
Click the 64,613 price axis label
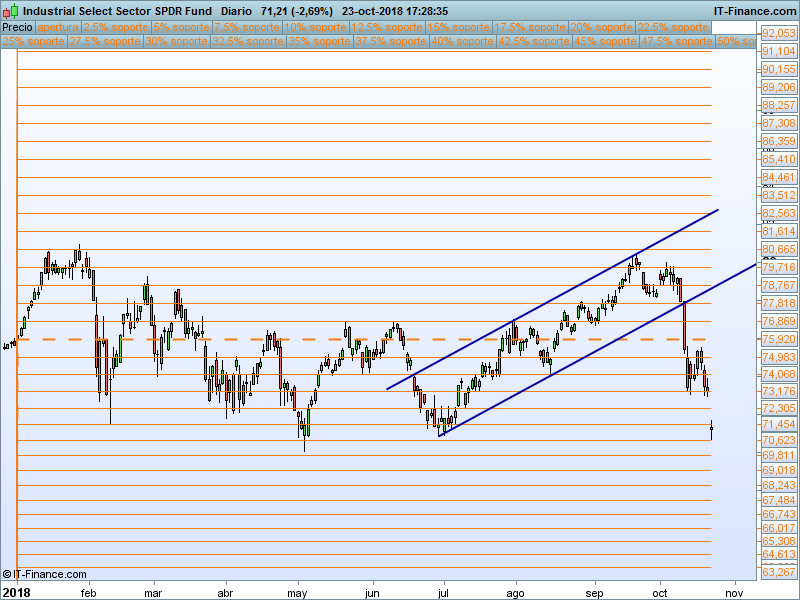(x=779, y=554)
